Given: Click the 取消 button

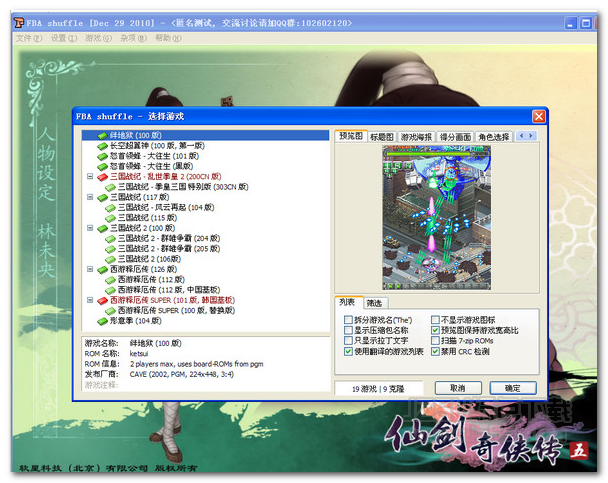Looking at the screenshot, I should click(458, 388).
